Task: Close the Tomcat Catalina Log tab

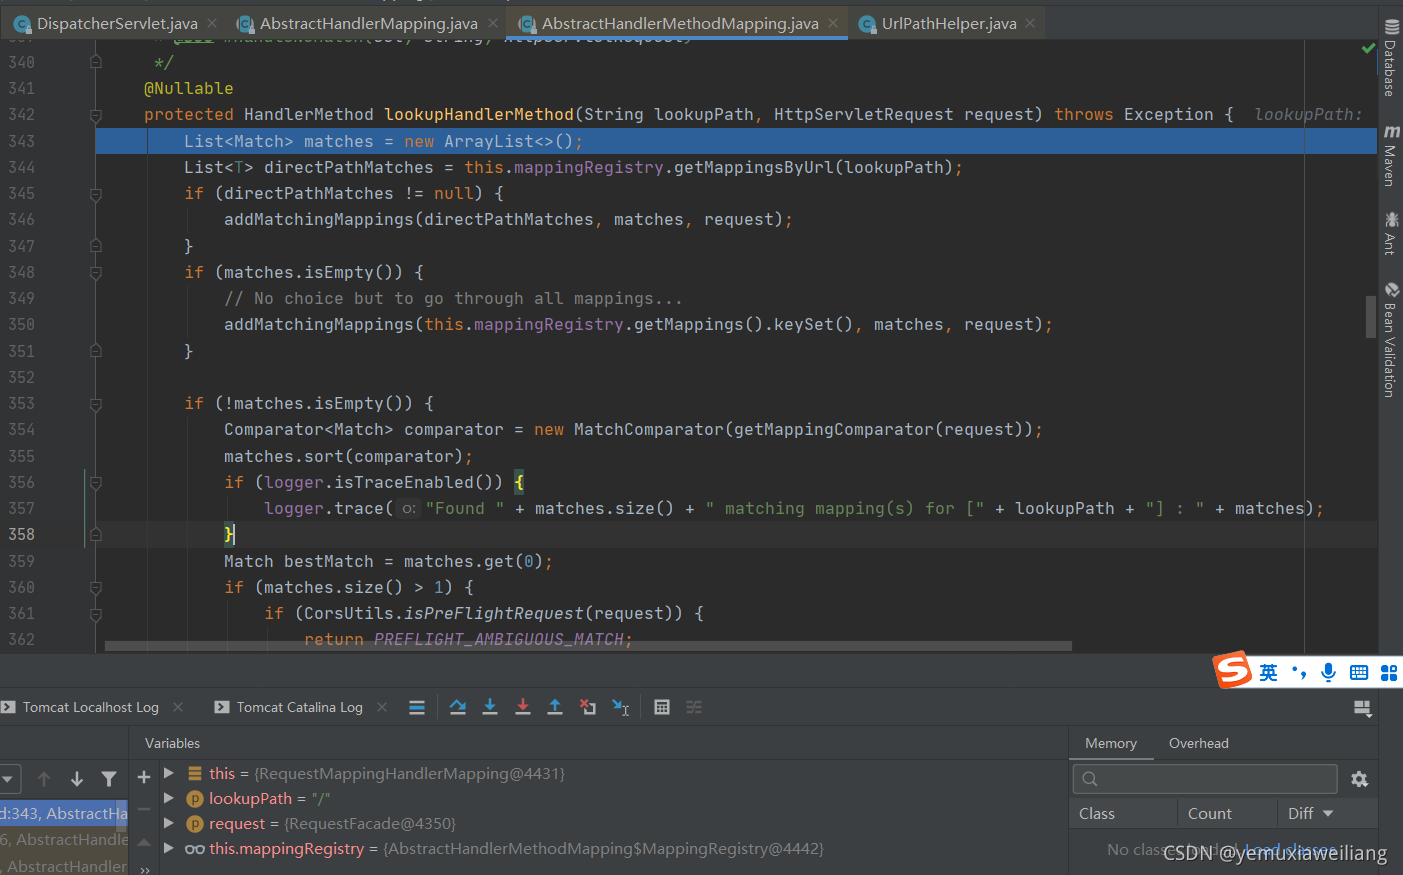Action: (x=382, y=707)
